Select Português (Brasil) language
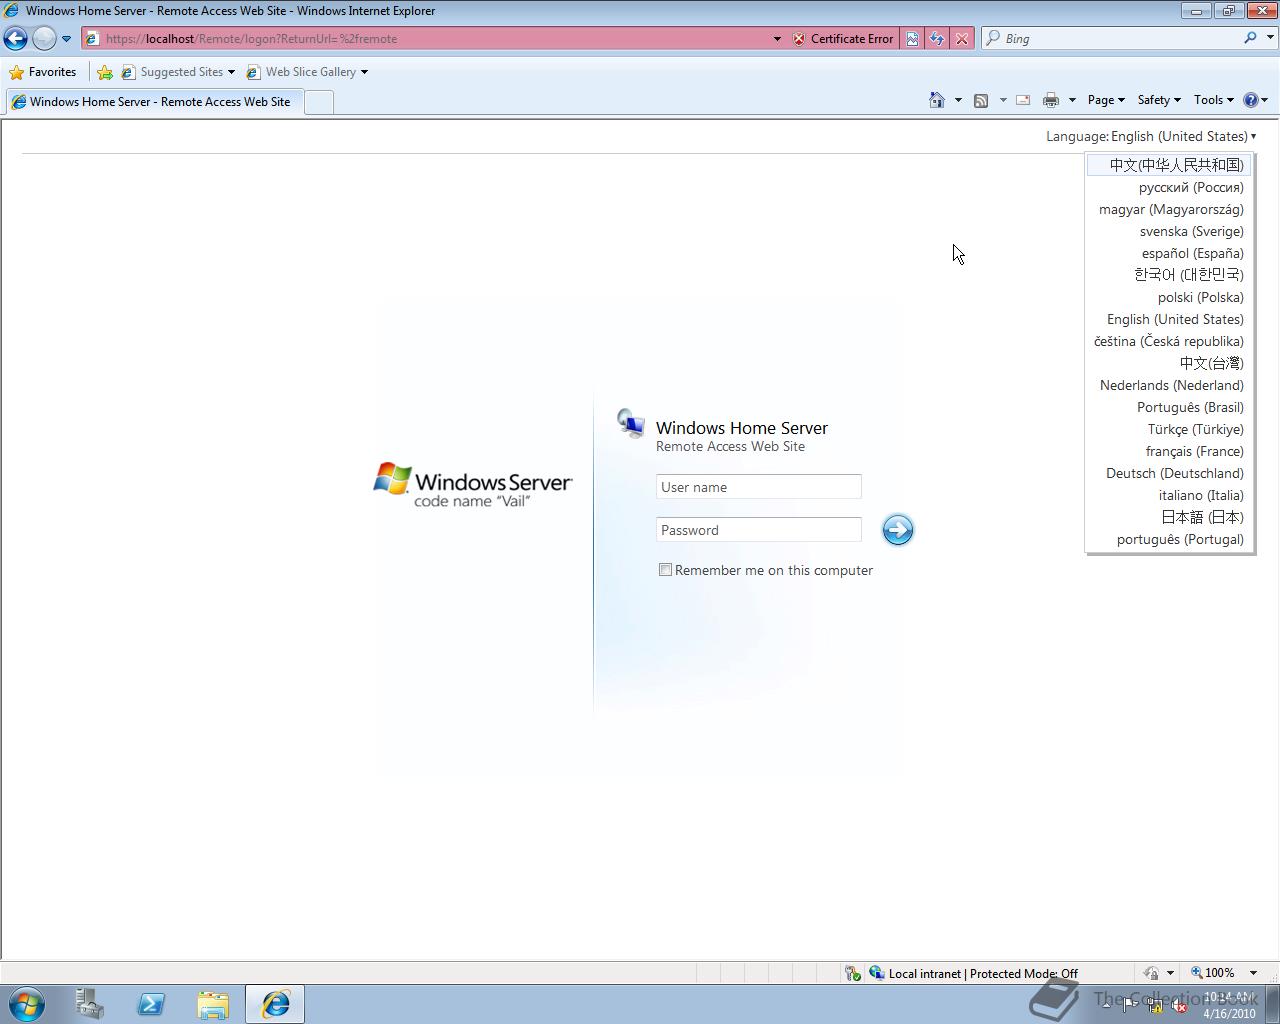 point(1169,407)
